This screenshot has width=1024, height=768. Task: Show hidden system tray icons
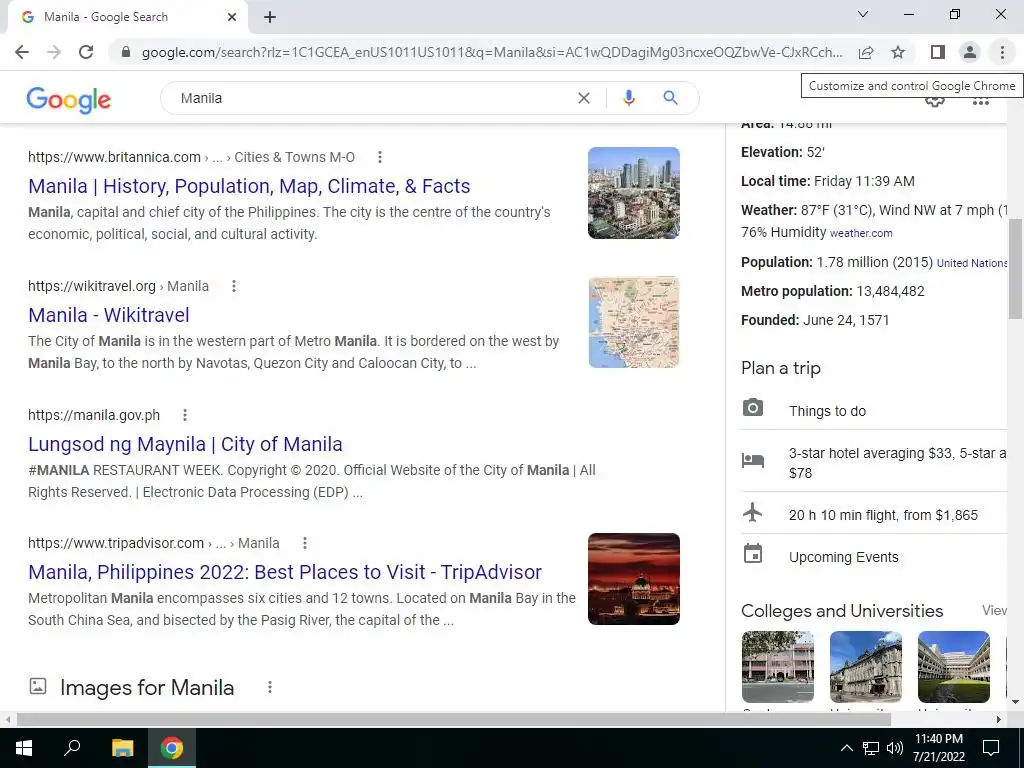[x=846, y=748]
